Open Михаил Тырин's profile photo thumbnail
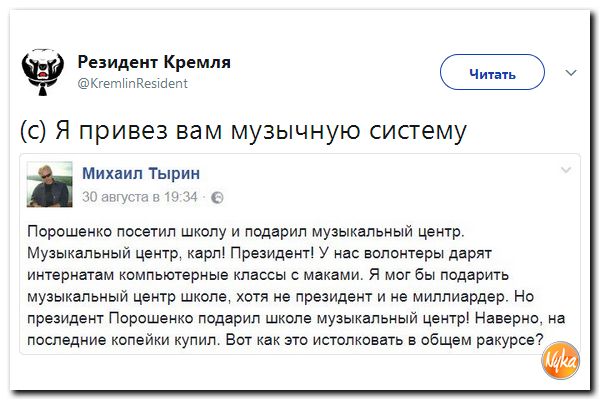The image size is (601, 401). pyautogui.click(x=49, y=184)
